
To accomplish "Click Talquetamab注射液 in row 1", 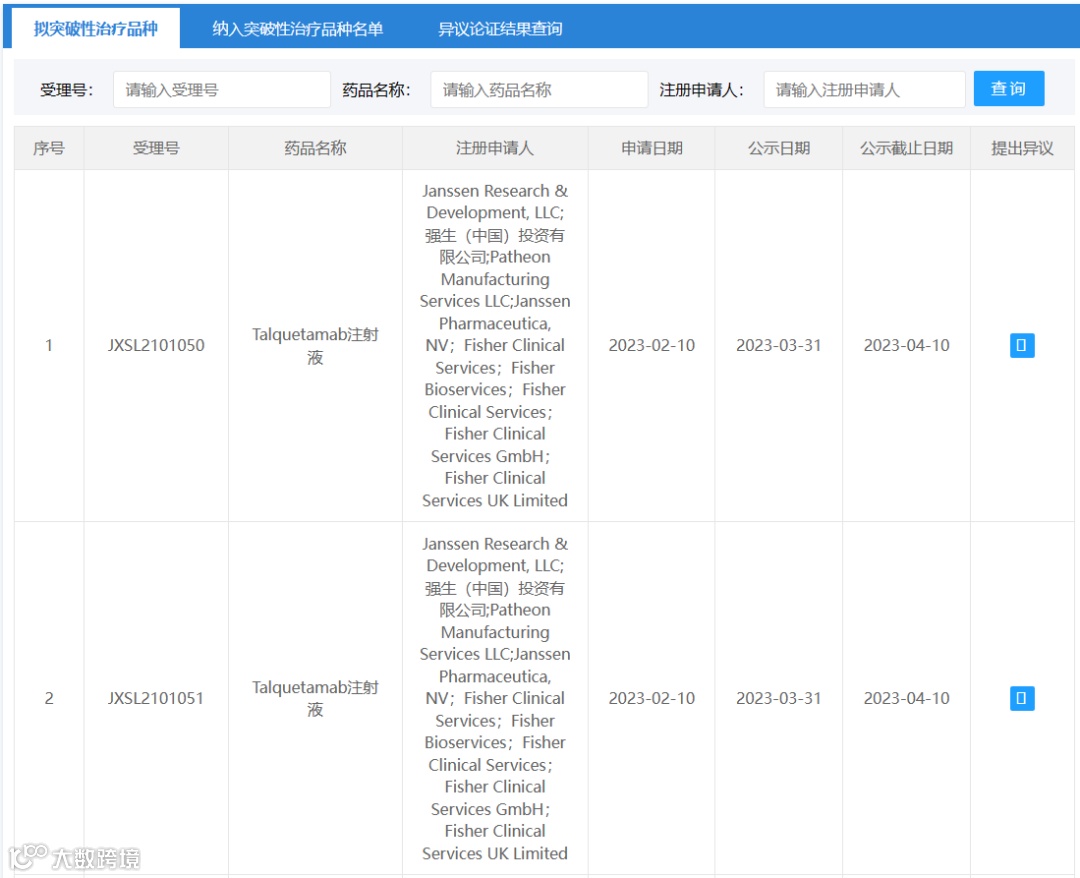I will (315, 346).
